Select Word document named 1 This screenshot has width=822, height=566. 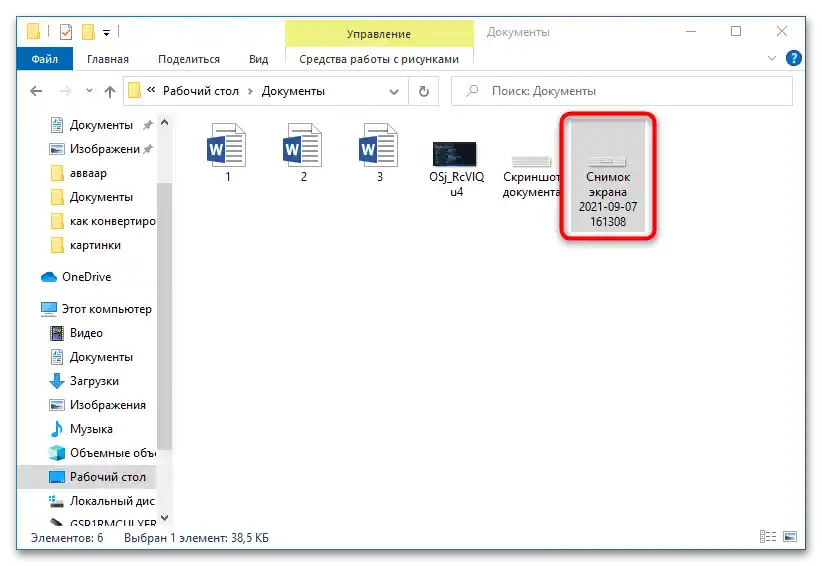pos(227,153)
